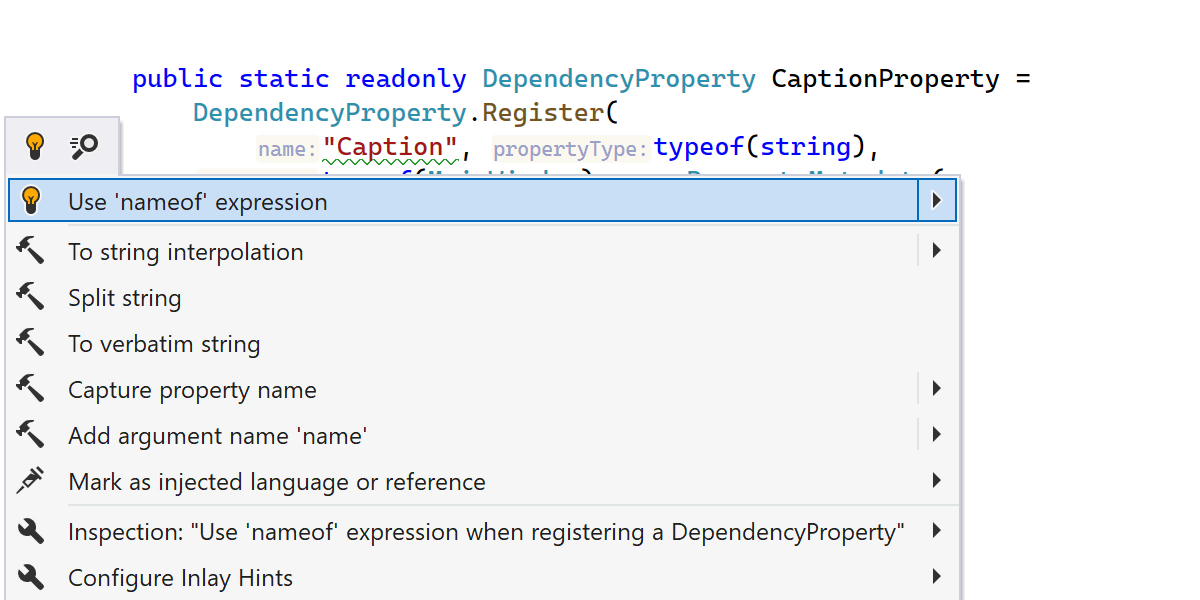Click the CaptionProperty field name in code
The width and height of the screenshot is (1200, 600).
coord(885,79)
